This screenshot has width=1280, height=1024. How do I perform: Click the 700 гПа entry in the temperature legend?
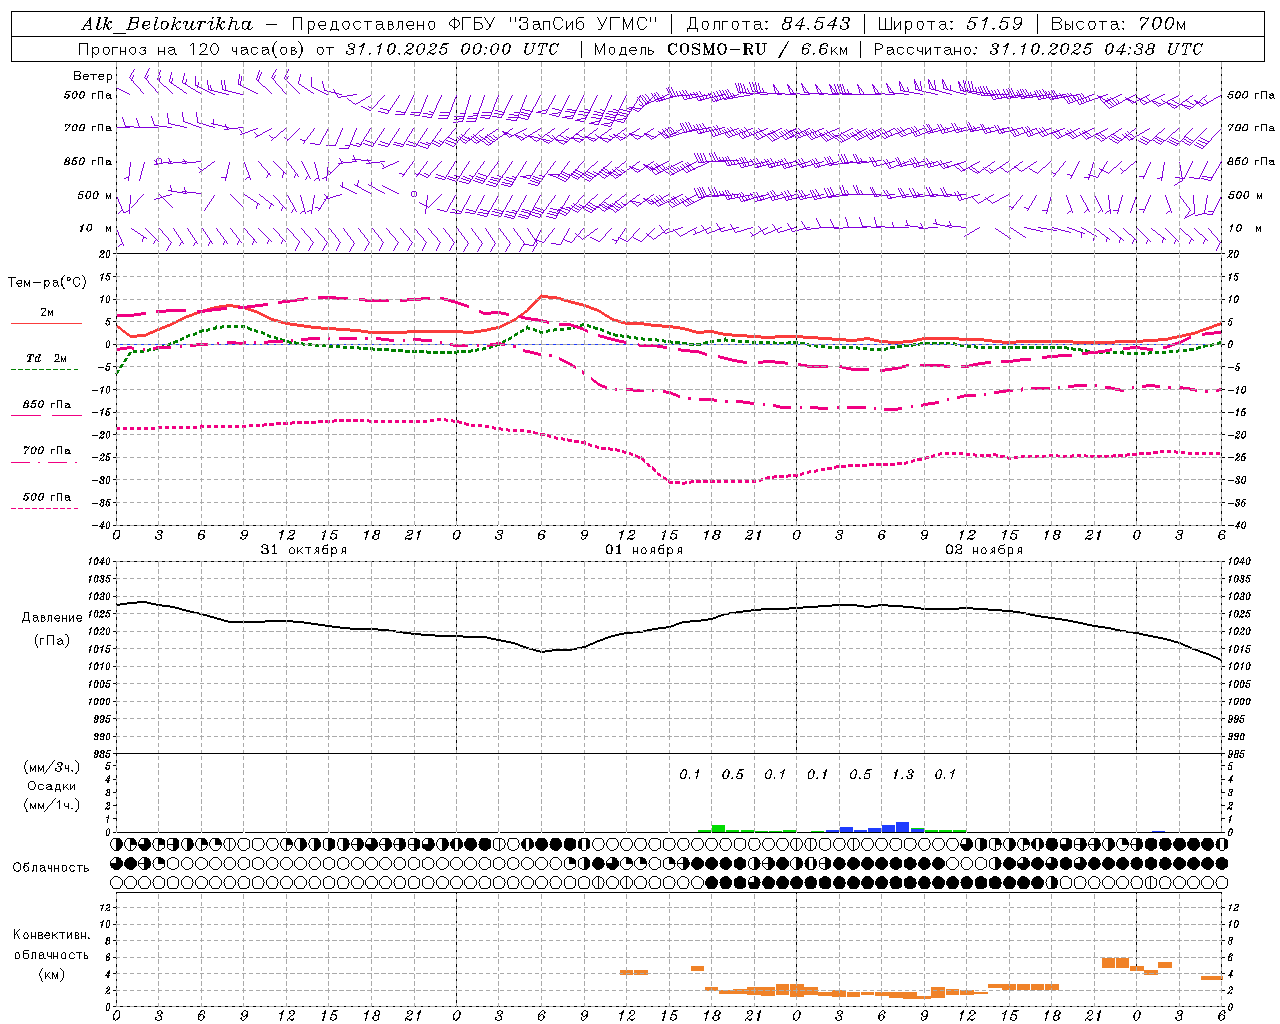point(47,451)
